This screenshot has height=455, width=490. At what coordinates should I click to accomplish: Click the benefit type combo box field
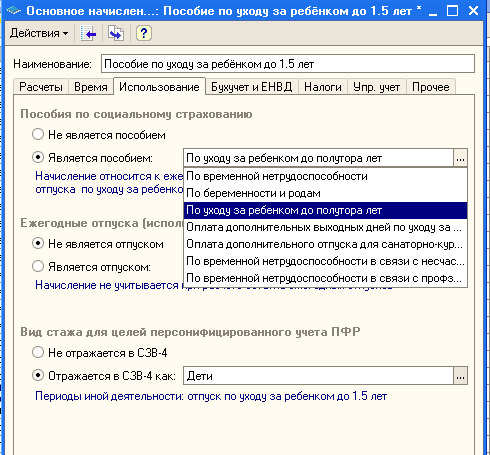pyautogui.click(x=318, y=158)
